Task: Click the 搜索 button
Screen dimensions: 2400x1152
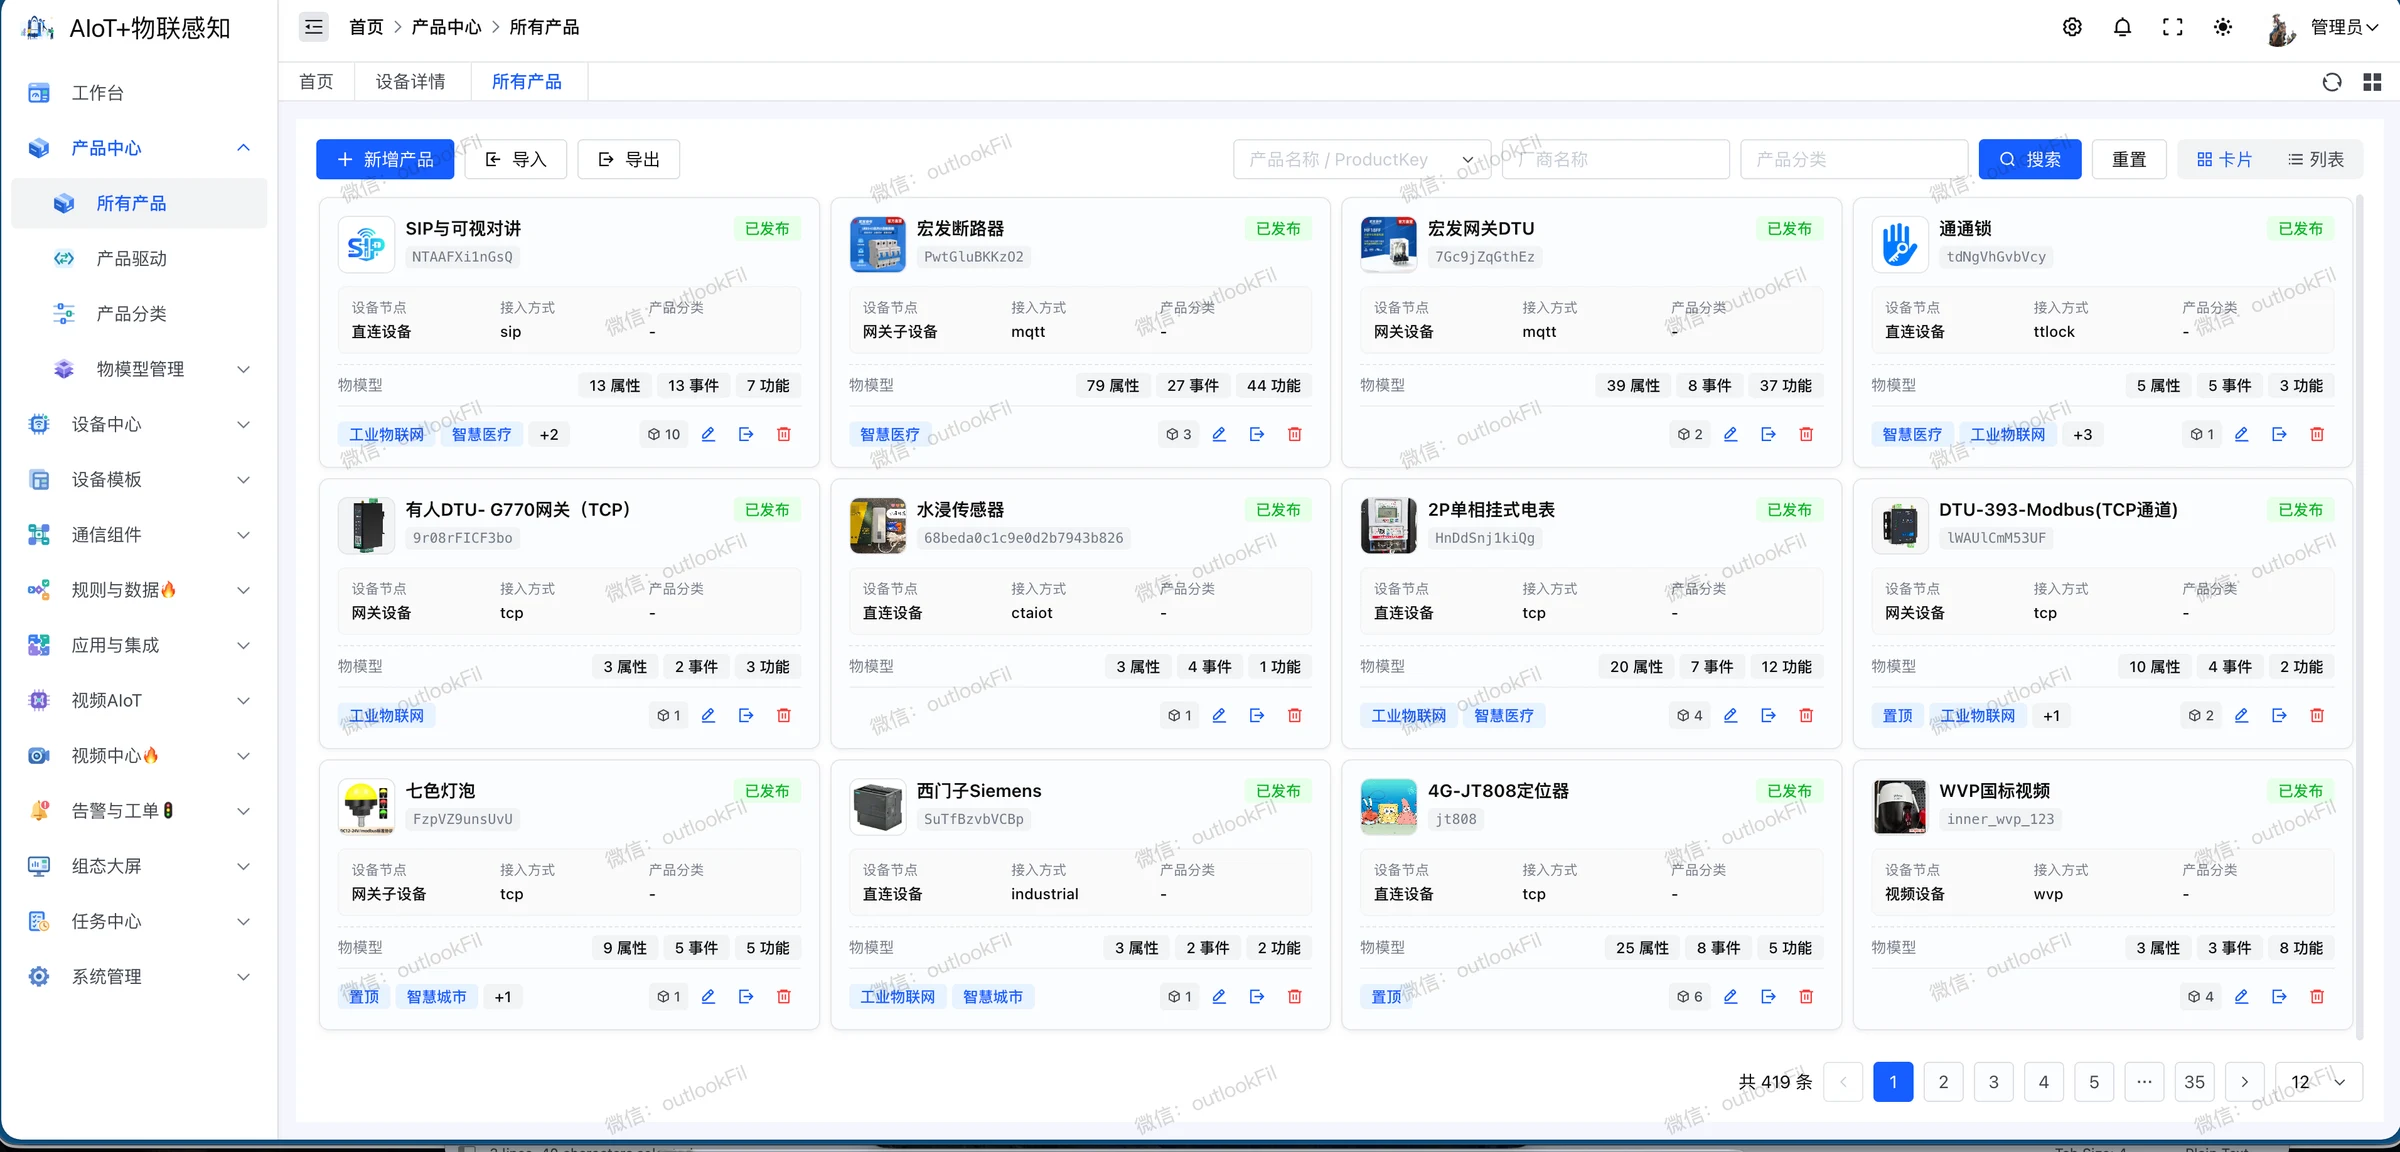Action: click(x=2030, y=159)
